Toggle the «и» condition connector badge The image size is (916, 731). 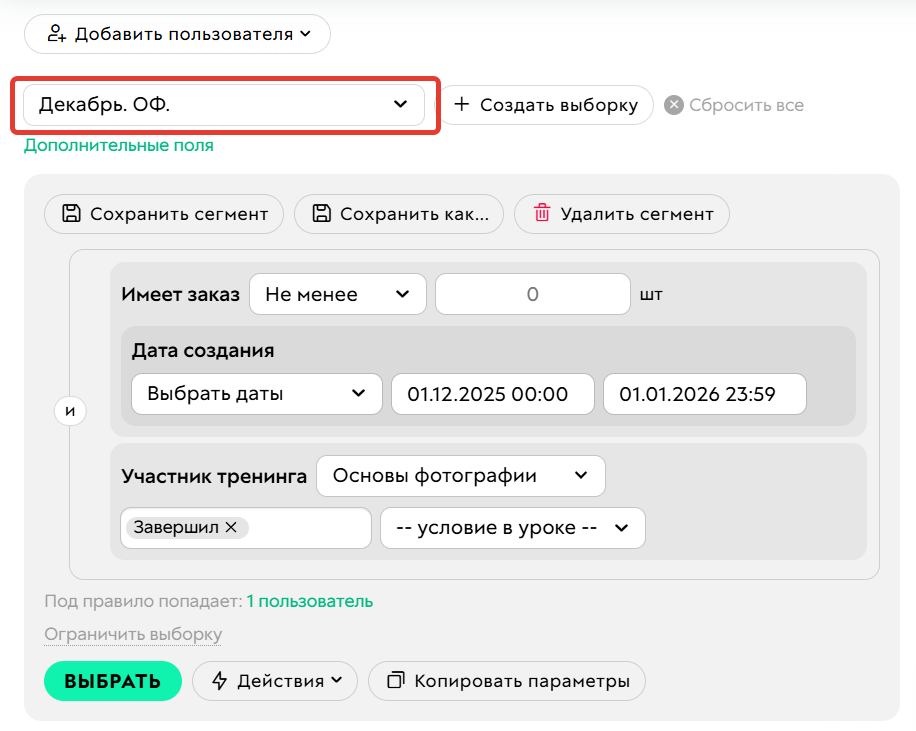[70, 410]
